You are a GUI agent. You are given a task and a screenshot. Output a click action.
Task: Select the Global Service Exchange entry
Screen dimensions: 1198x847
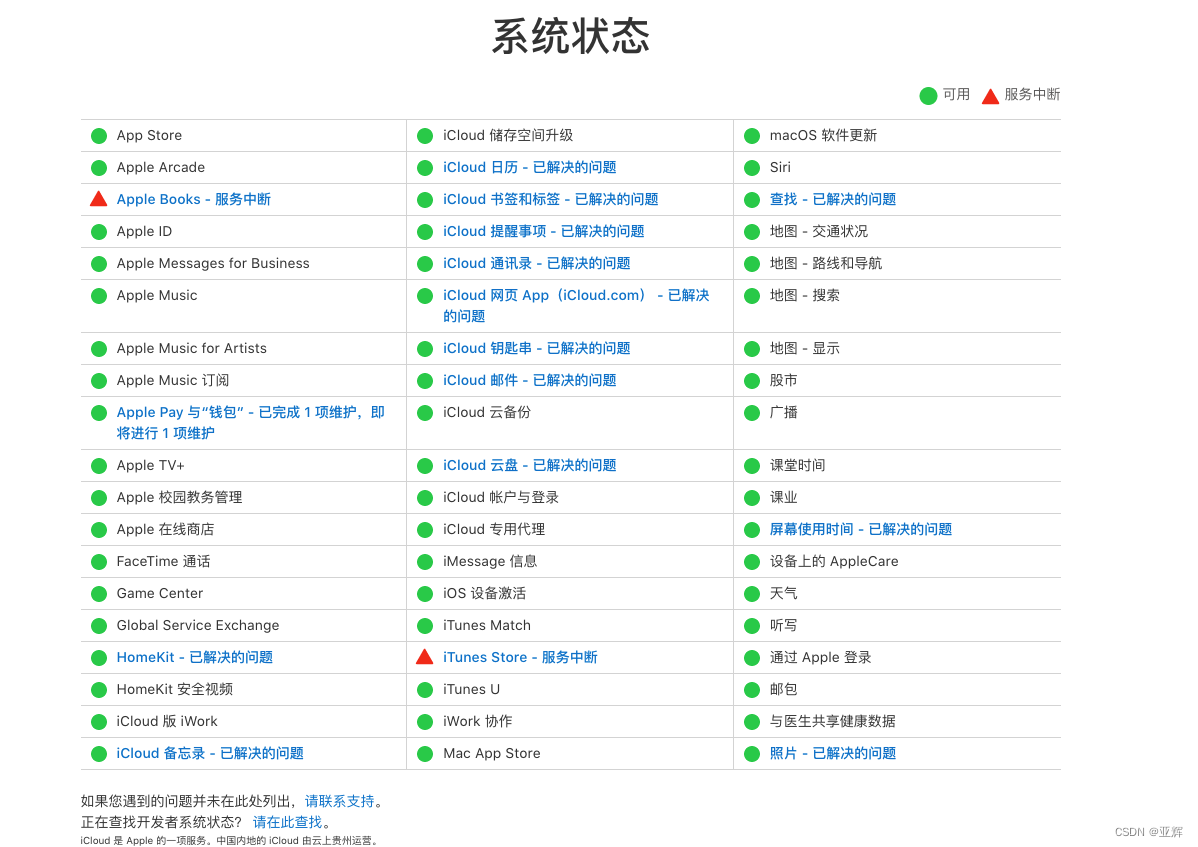click(198, 626)
